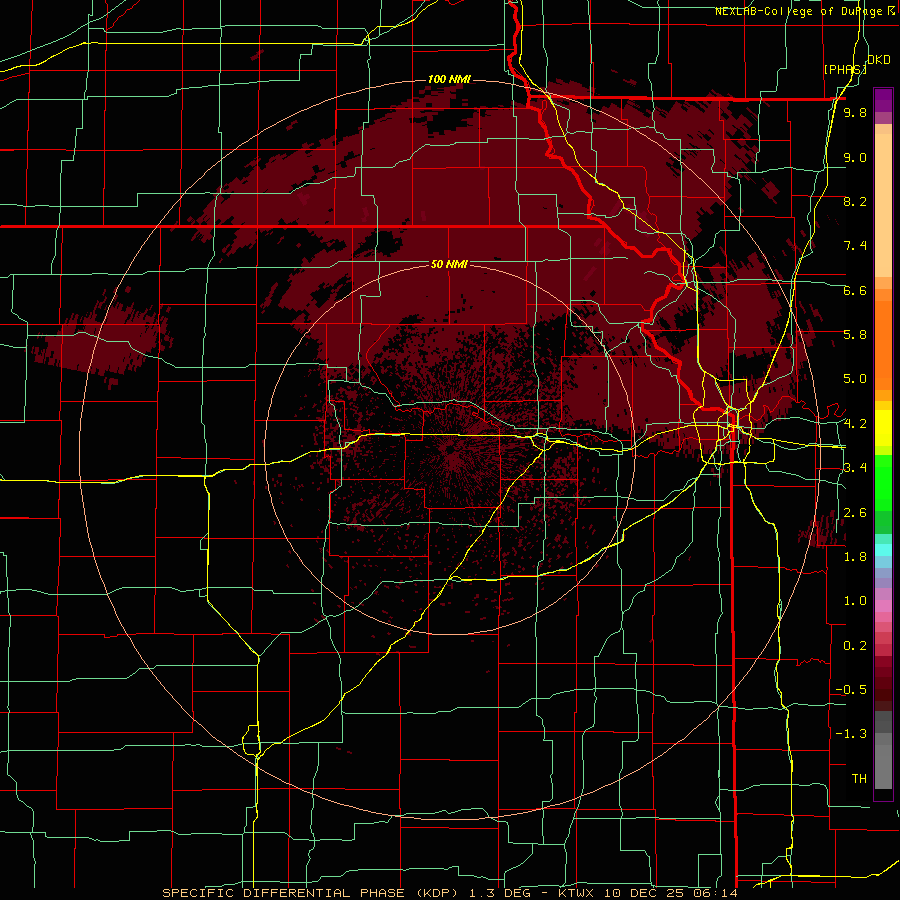Viewport: 900px width, 900px height.
Task: Click the 5.0 value on the color scale
Action: coord(855,379)
